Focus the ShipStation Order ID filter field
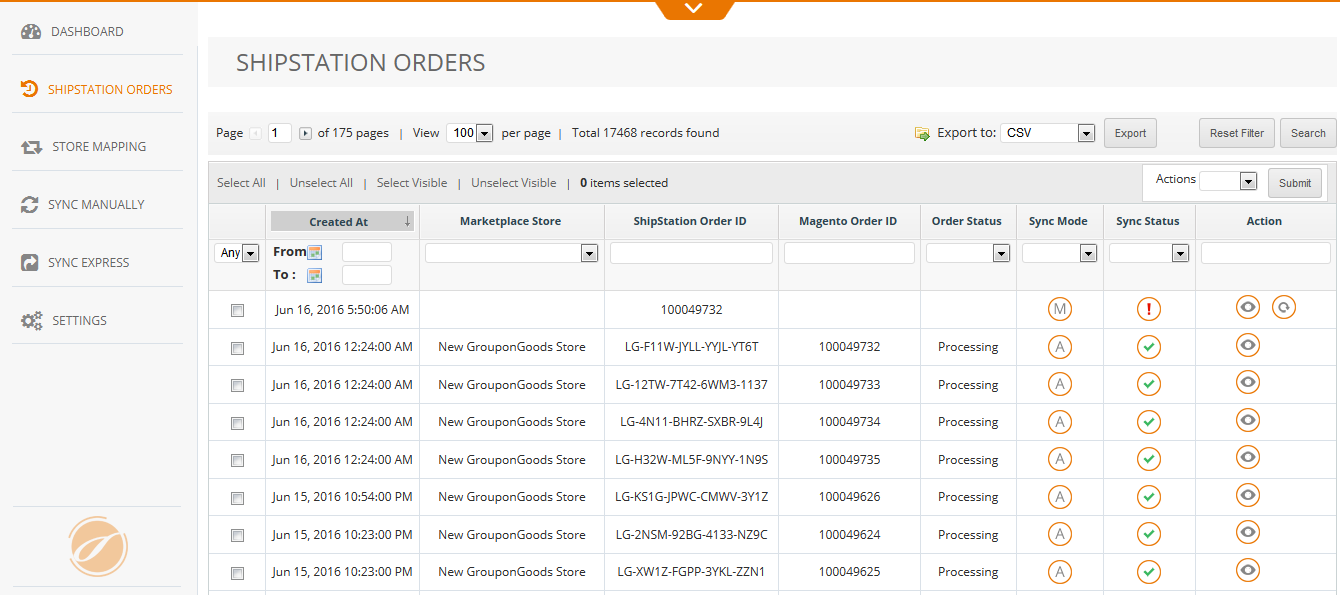The width and height of the screenshot is (1340, 595). pos(691,254)
